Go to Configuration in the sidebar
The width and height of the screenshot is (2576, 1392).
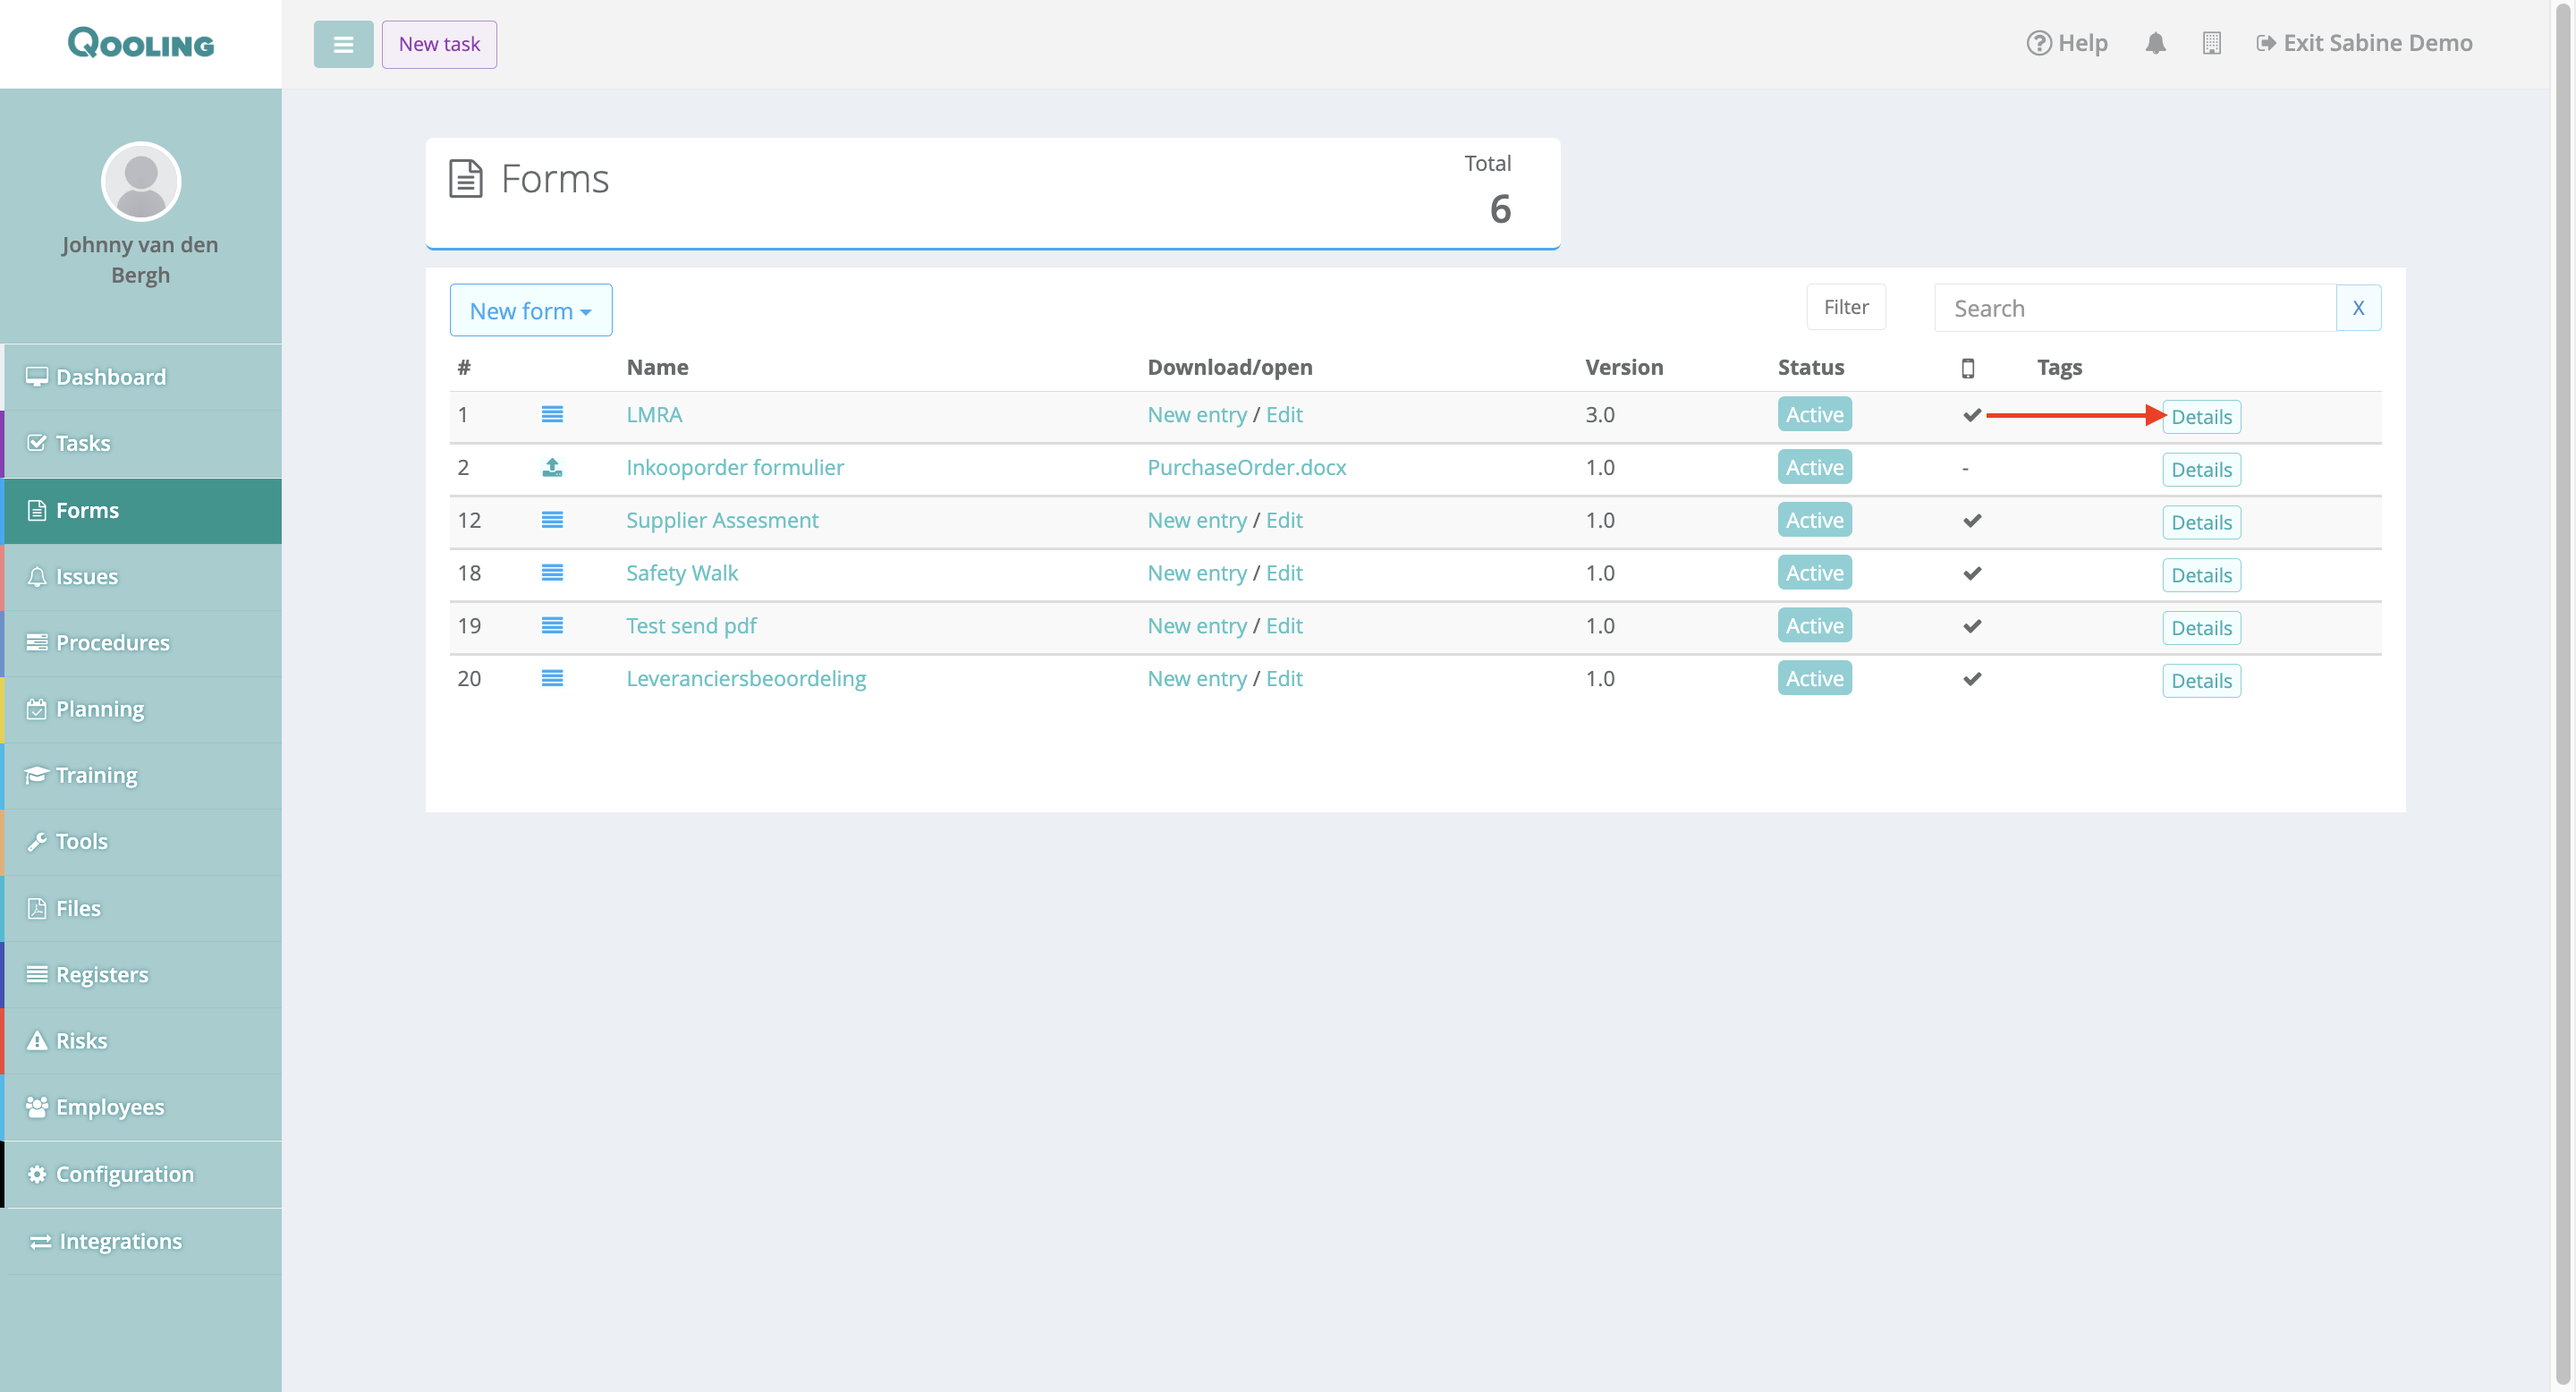click(x=124, y=1174)
